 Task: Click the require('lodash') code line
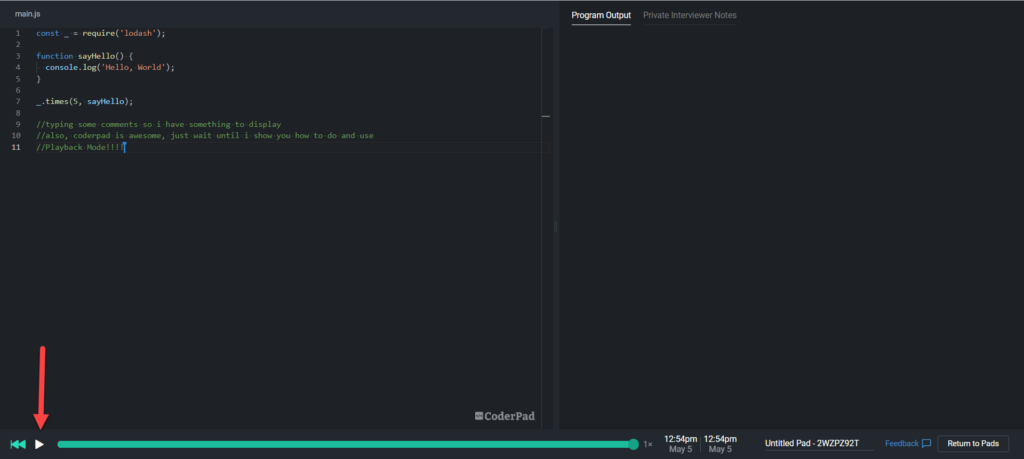click(101, 33)
